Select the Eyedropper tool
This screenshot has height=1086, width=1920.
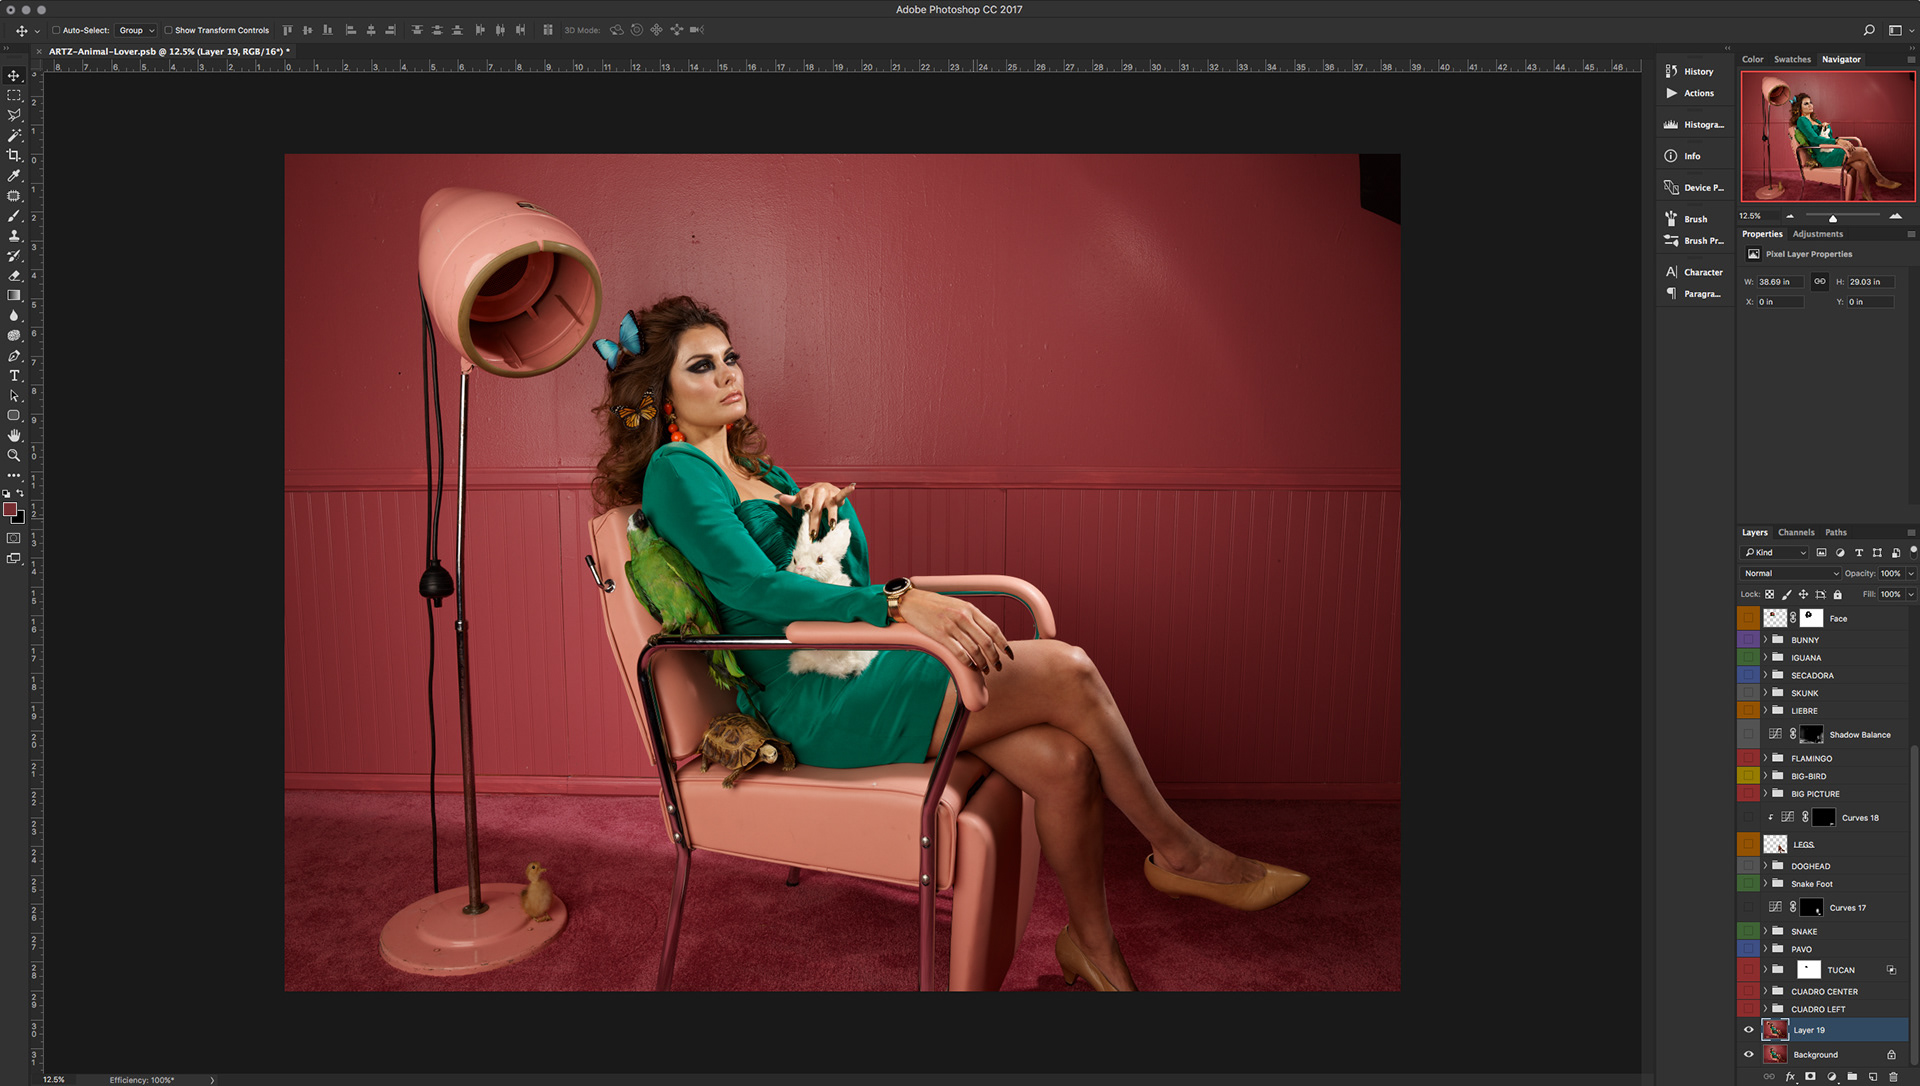(x=14, y=175)
